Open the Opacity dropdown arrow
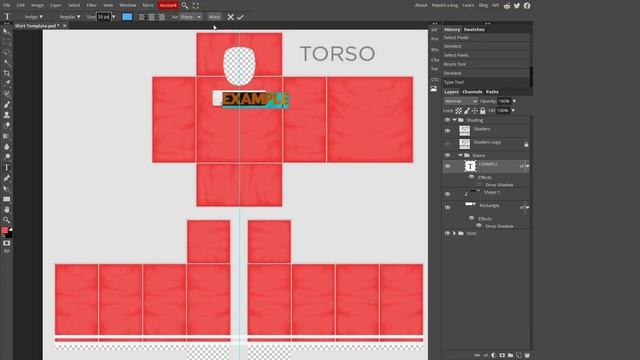The height and width of the screenshot is (360, 640). 514,101
